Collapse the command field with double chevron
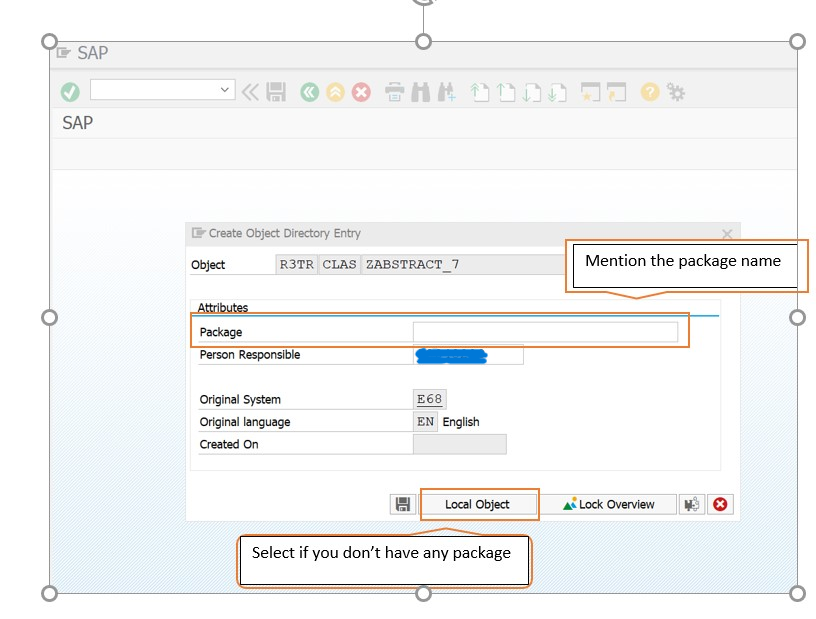The height and width of the screenshot is (619, 816). click(x=250, y=92)
